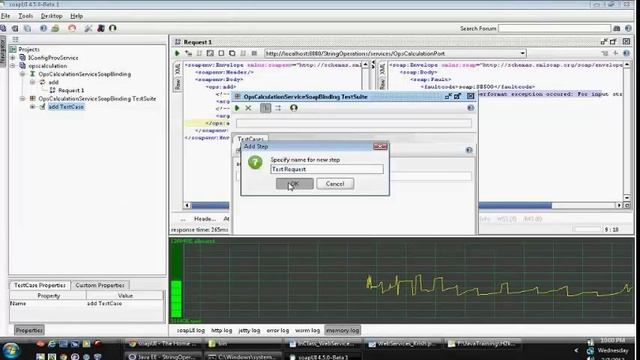The width and height of the screenshot is (640, 360).
Task: Select the TestCases tab in TestSuite window
Action: [x=250, y=139]
